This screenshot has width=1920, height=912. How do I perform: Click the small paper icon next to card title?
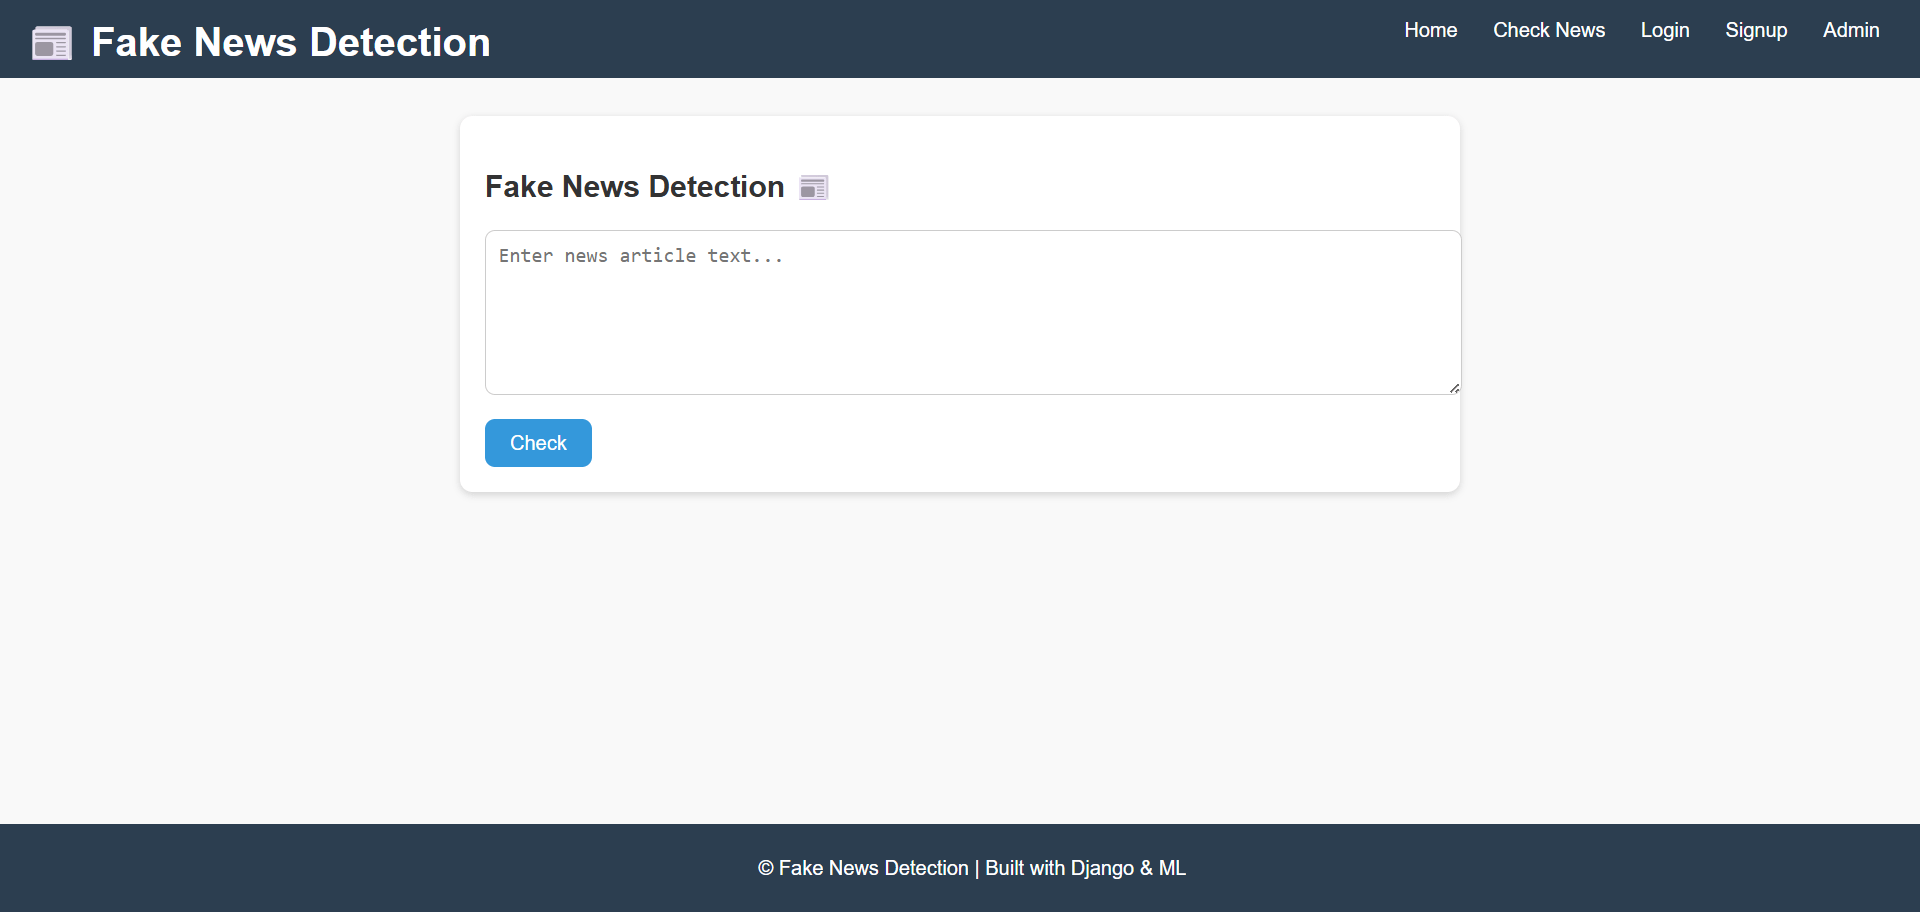[x=813, y=187]
